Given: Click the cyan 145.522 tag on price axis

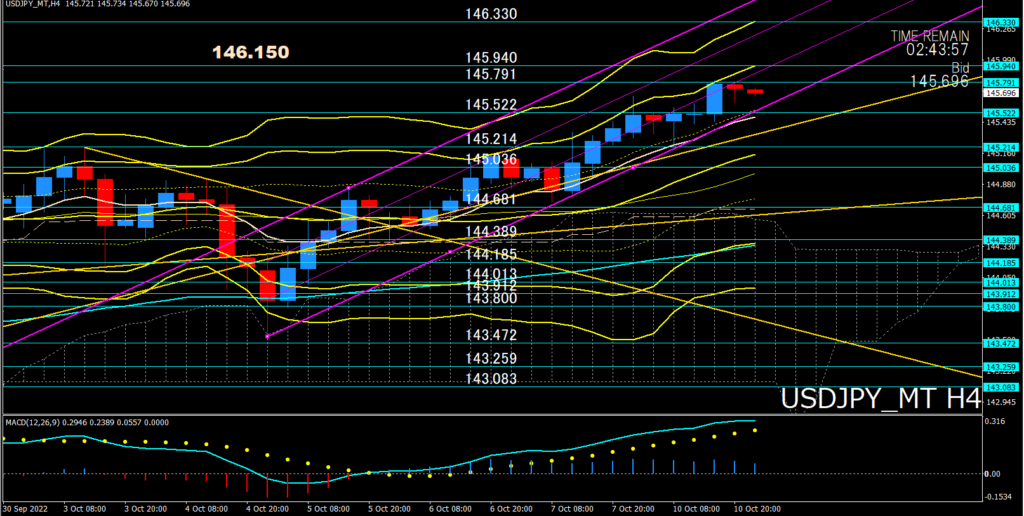Looking at the screenshot, I should [1000, 113].
